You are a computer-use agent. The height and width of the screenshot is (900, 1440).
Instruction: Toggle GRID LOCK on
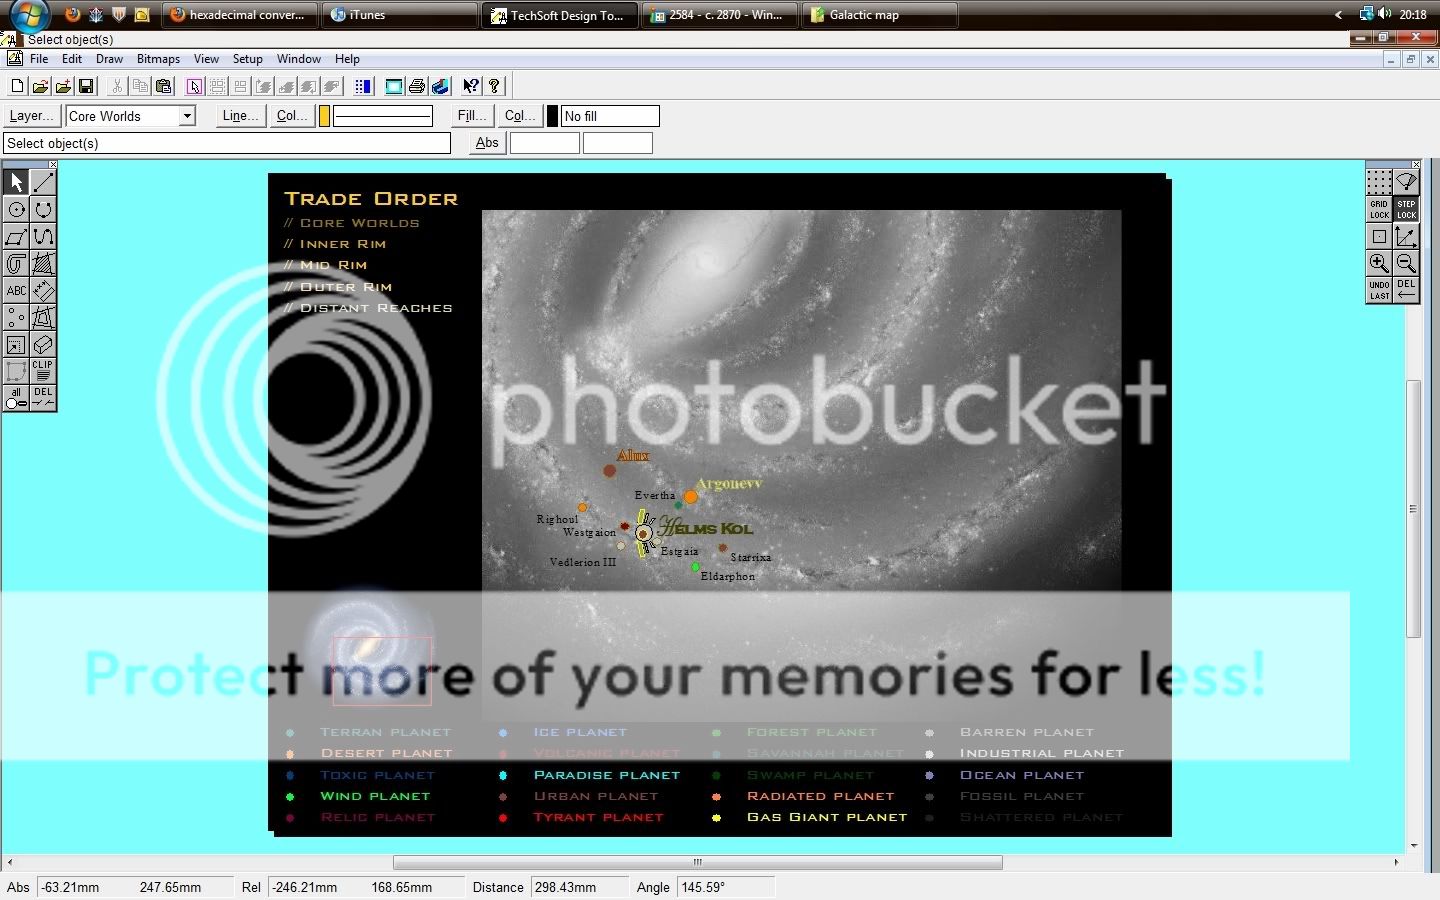pyautogui.click(x=1379, y=209)
